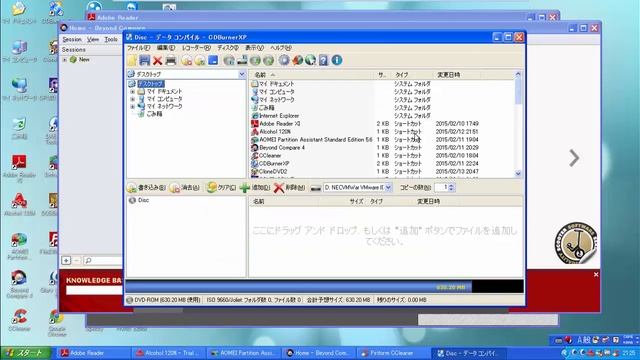Screen dimensions: 640x360
Task: Switch to Piriform CCleaner taskbar button
Action: coord(392,353)
